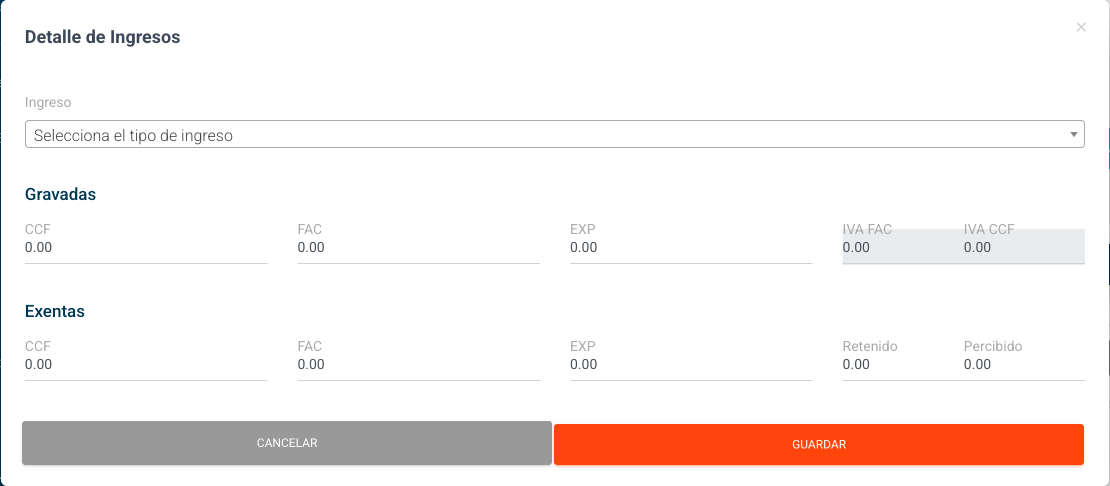
Task: Close the Detalle de Ingresos dialog
Action: pyautogui.click(x=1081, y=28)
